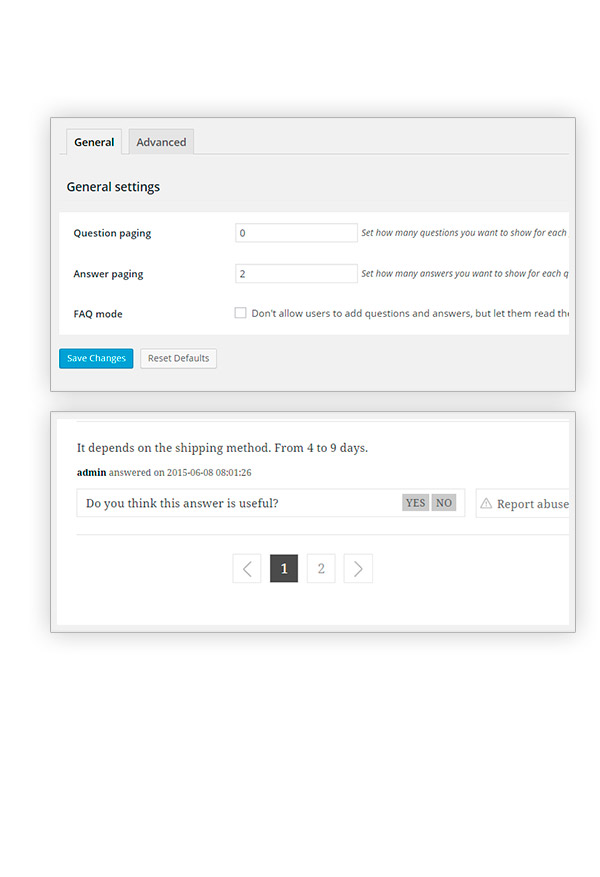600x877 pixels.
Task: Vote YES on answer usefulness
Action: [x=415, y=503]
